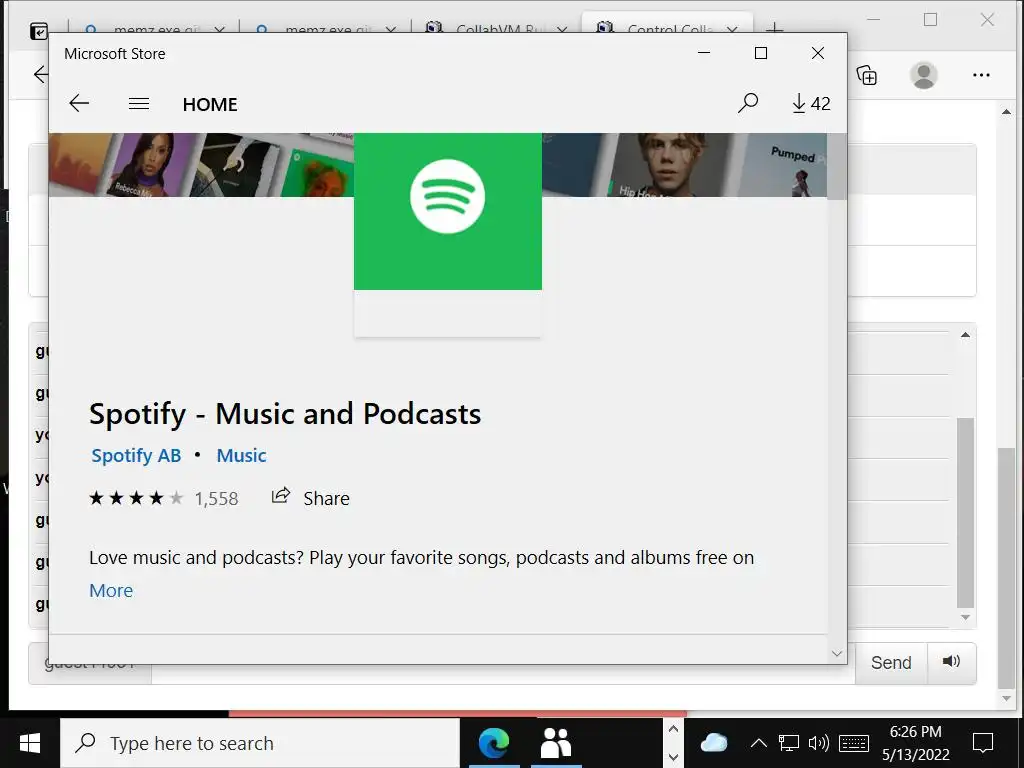The height and width of the screenshot is (768, 1024).
Task: Maximize the Microsoft Store window
Action: (761, 53)
